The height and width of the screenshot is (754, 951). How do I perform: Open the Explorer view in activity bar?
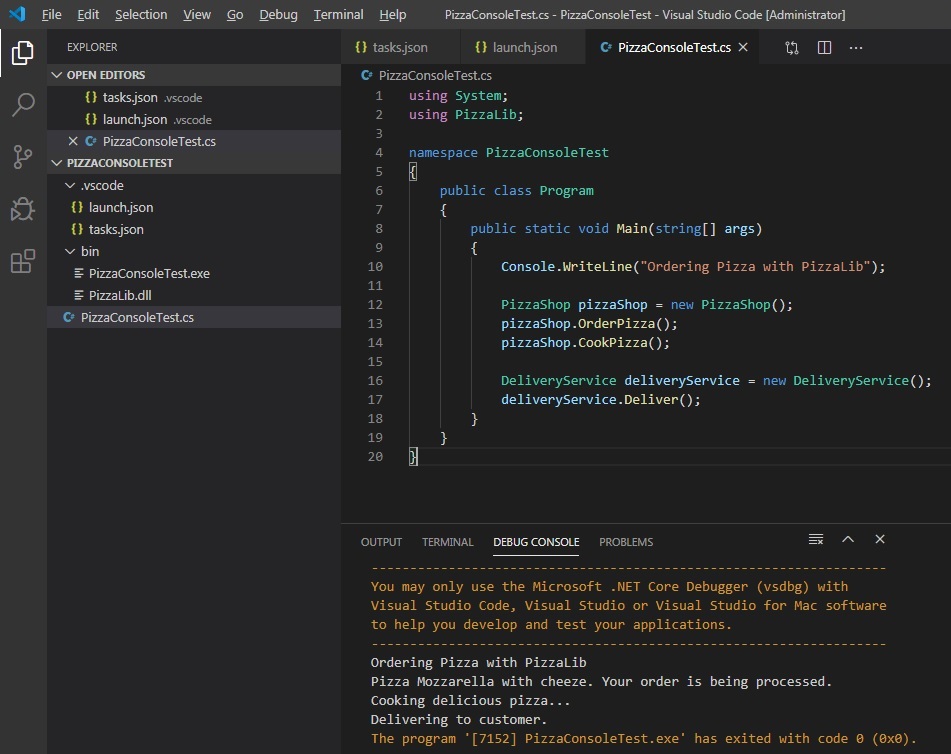point(22,53)
